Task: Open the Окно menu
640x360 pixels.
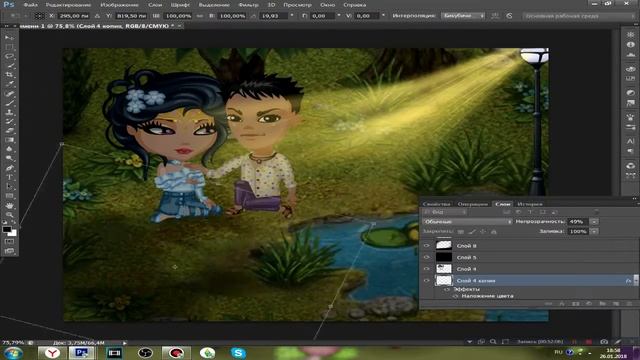Action: click(x=327, y=5)
